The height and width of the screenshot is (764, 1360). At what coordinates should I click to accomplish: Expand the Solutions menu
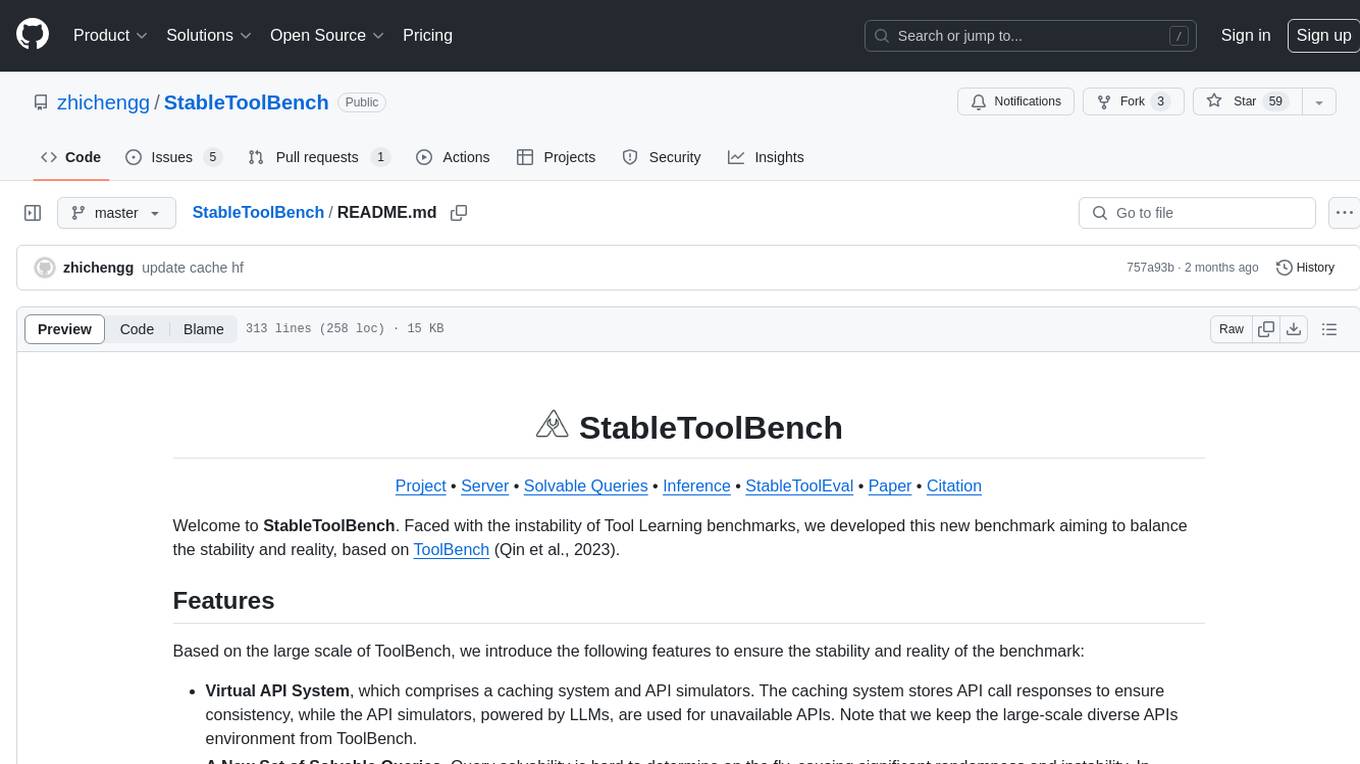tap(210, 35)
